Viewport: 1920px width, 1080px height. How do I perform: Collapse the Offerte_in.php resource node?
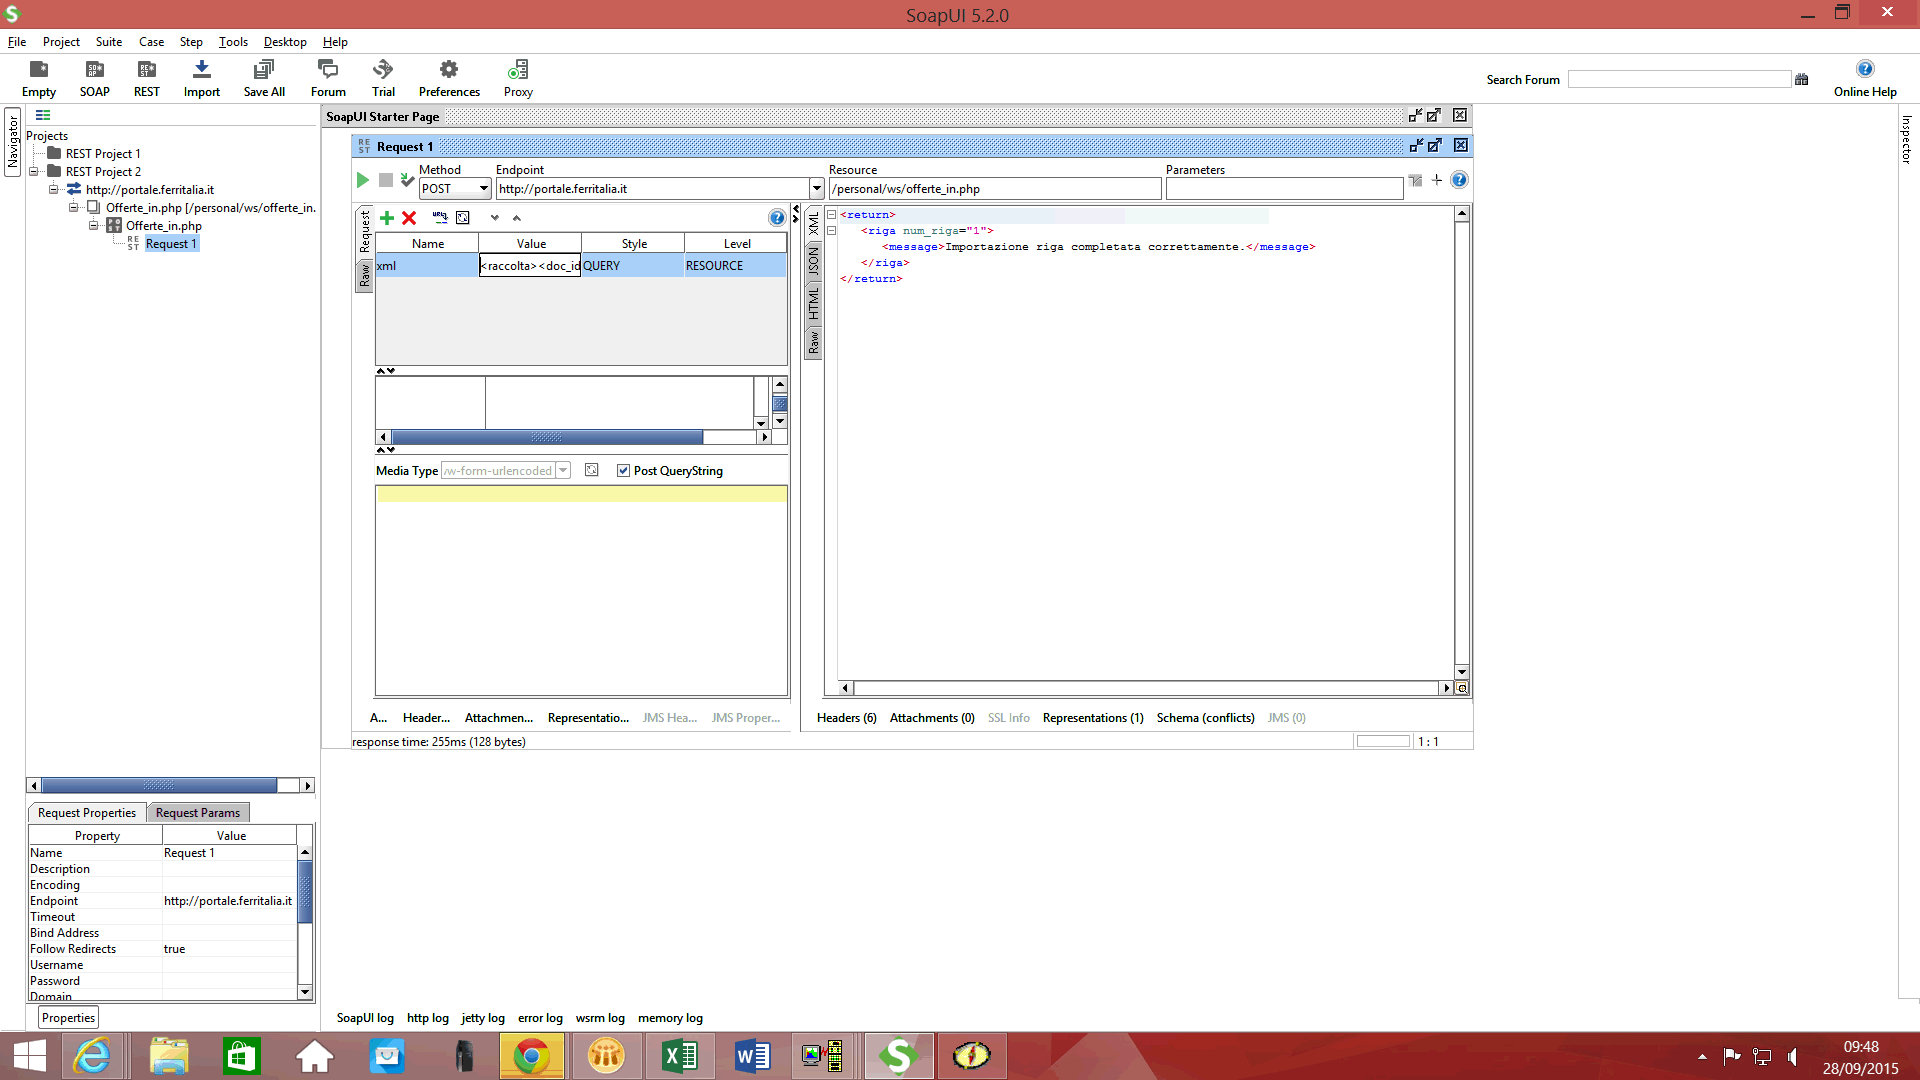73,208
